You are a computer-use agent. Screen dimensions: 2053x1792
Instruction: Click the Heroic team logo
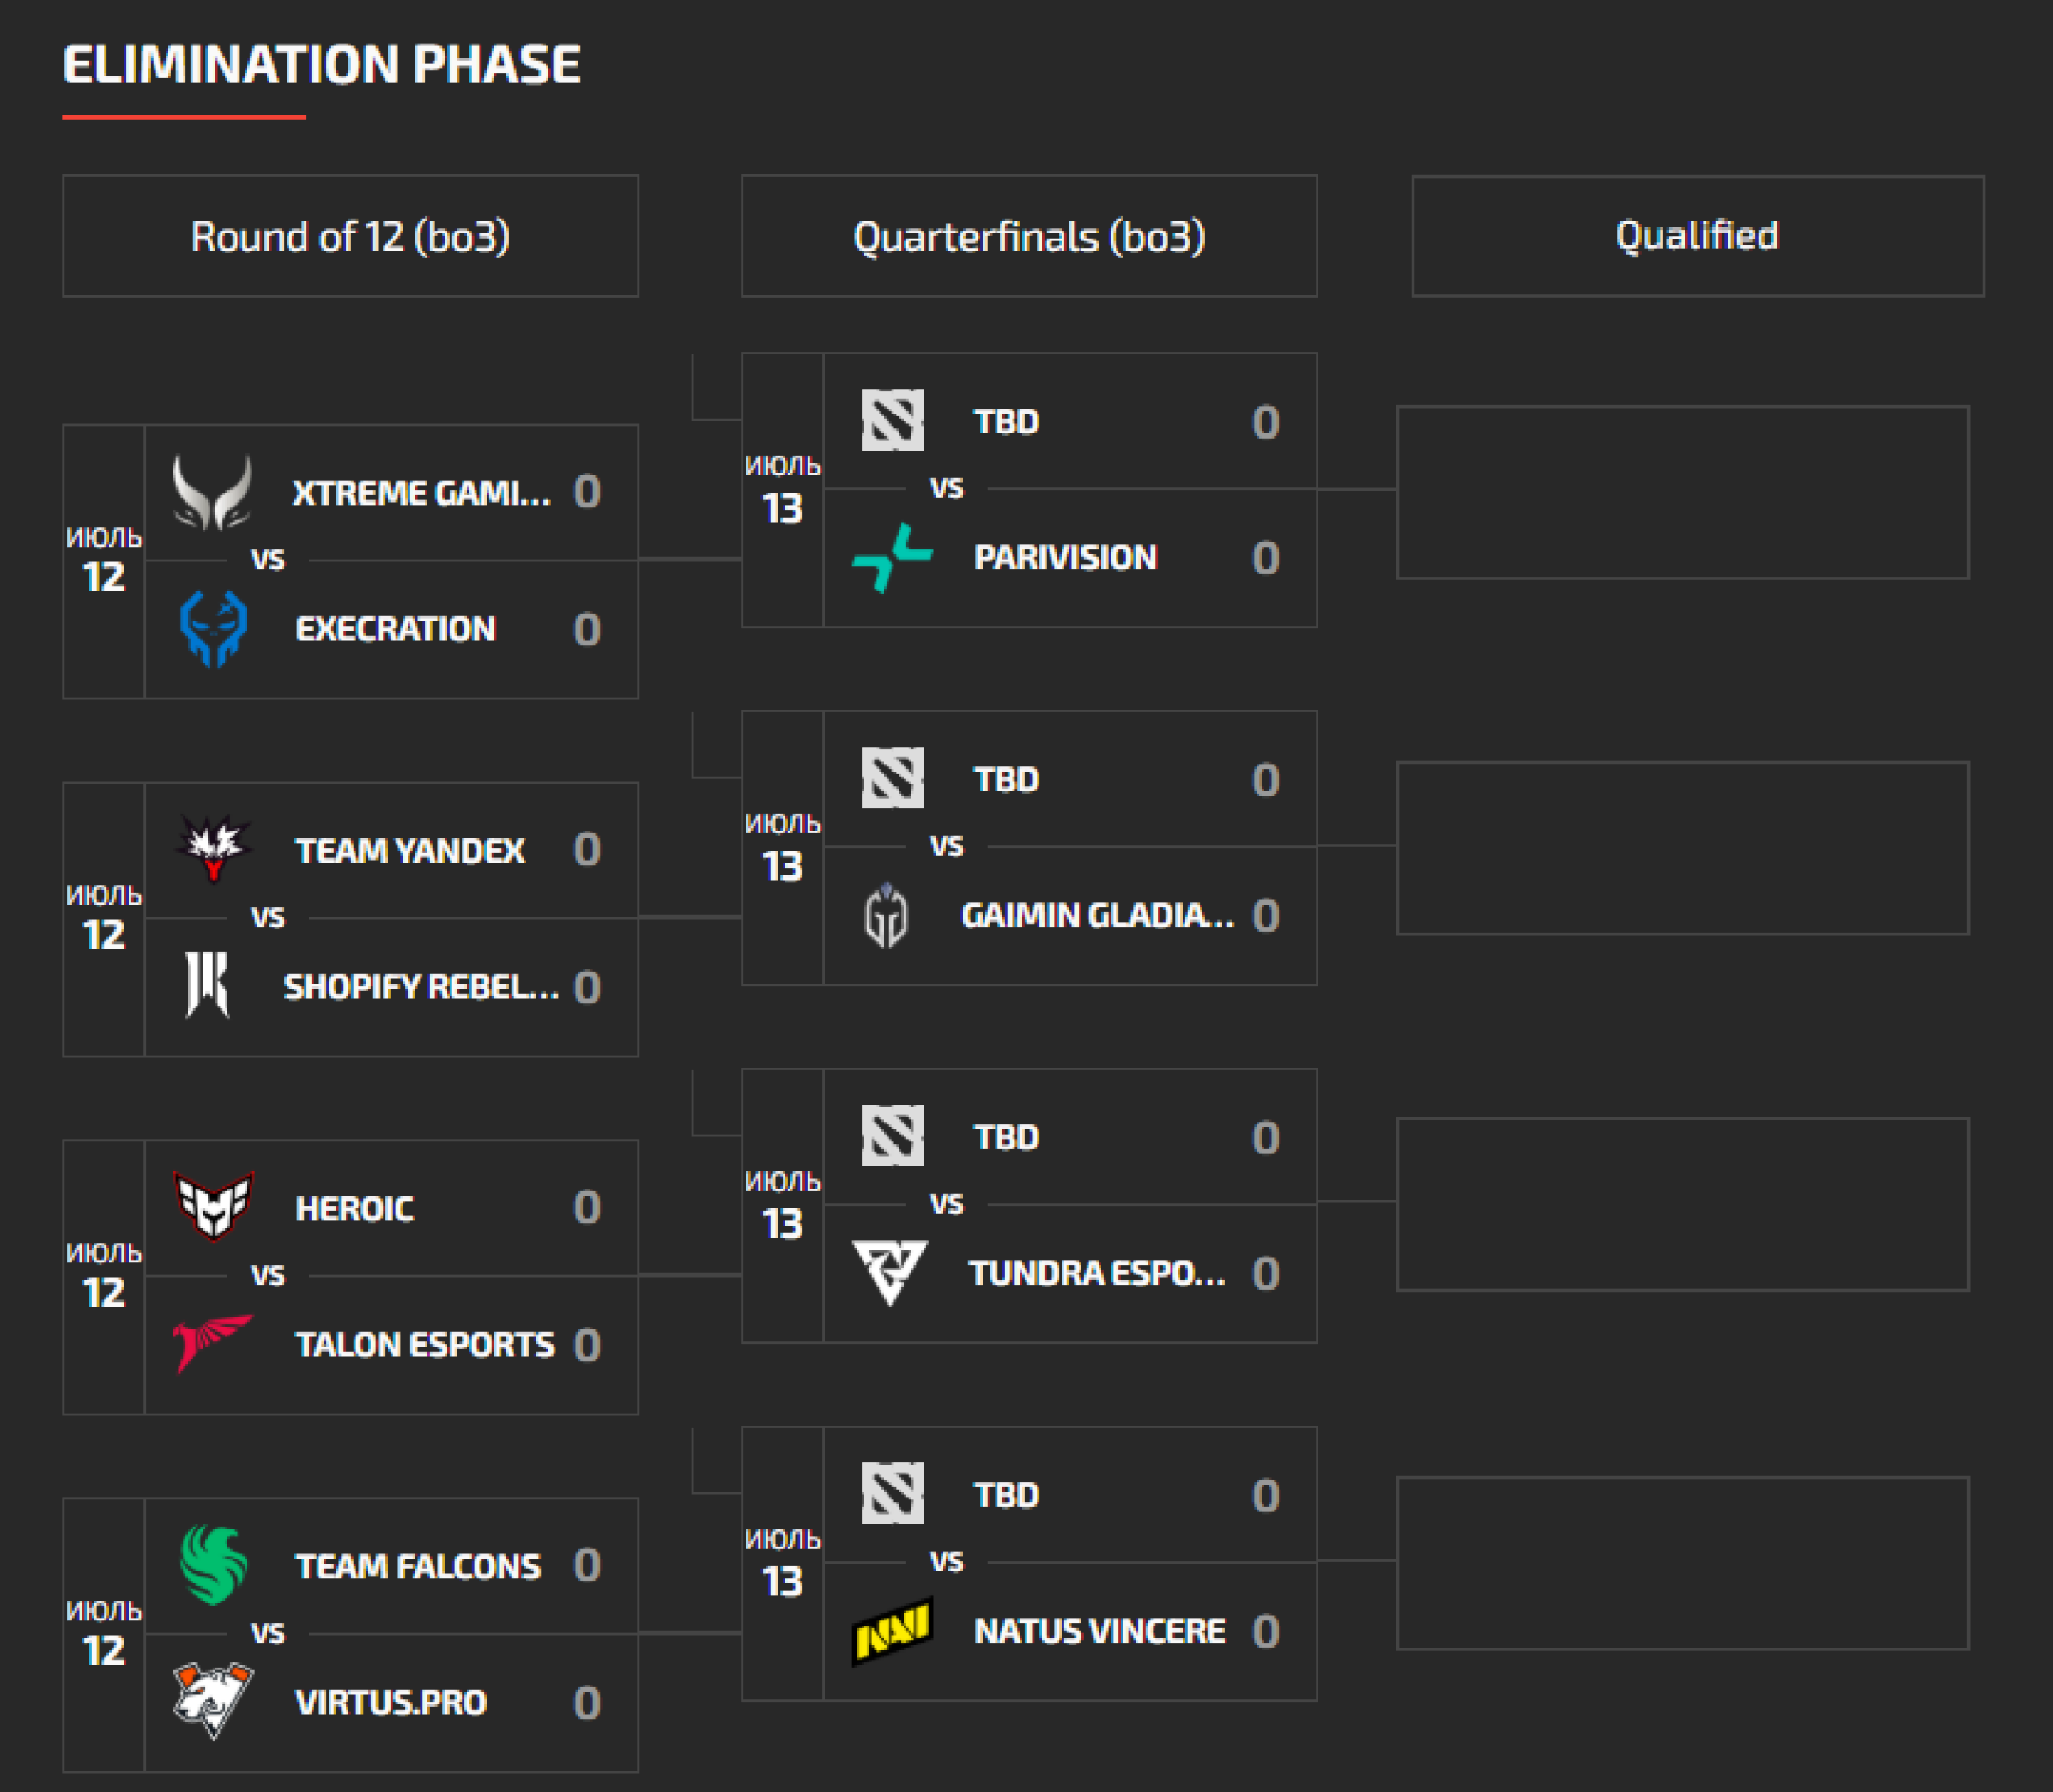tap(213, 1206)
